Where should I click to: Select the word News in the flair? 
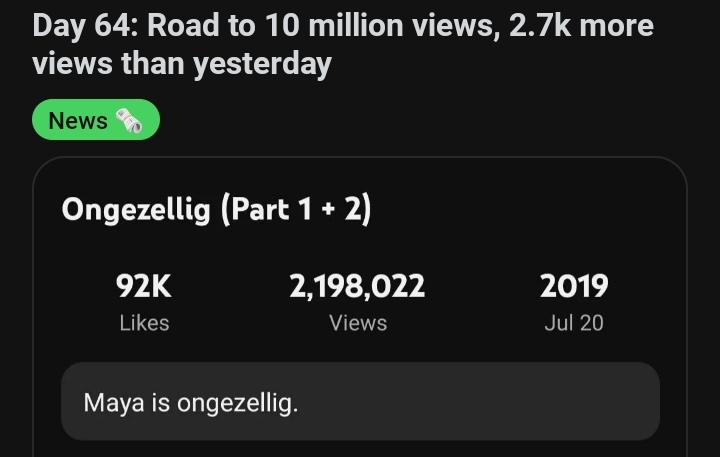[78, 121]
